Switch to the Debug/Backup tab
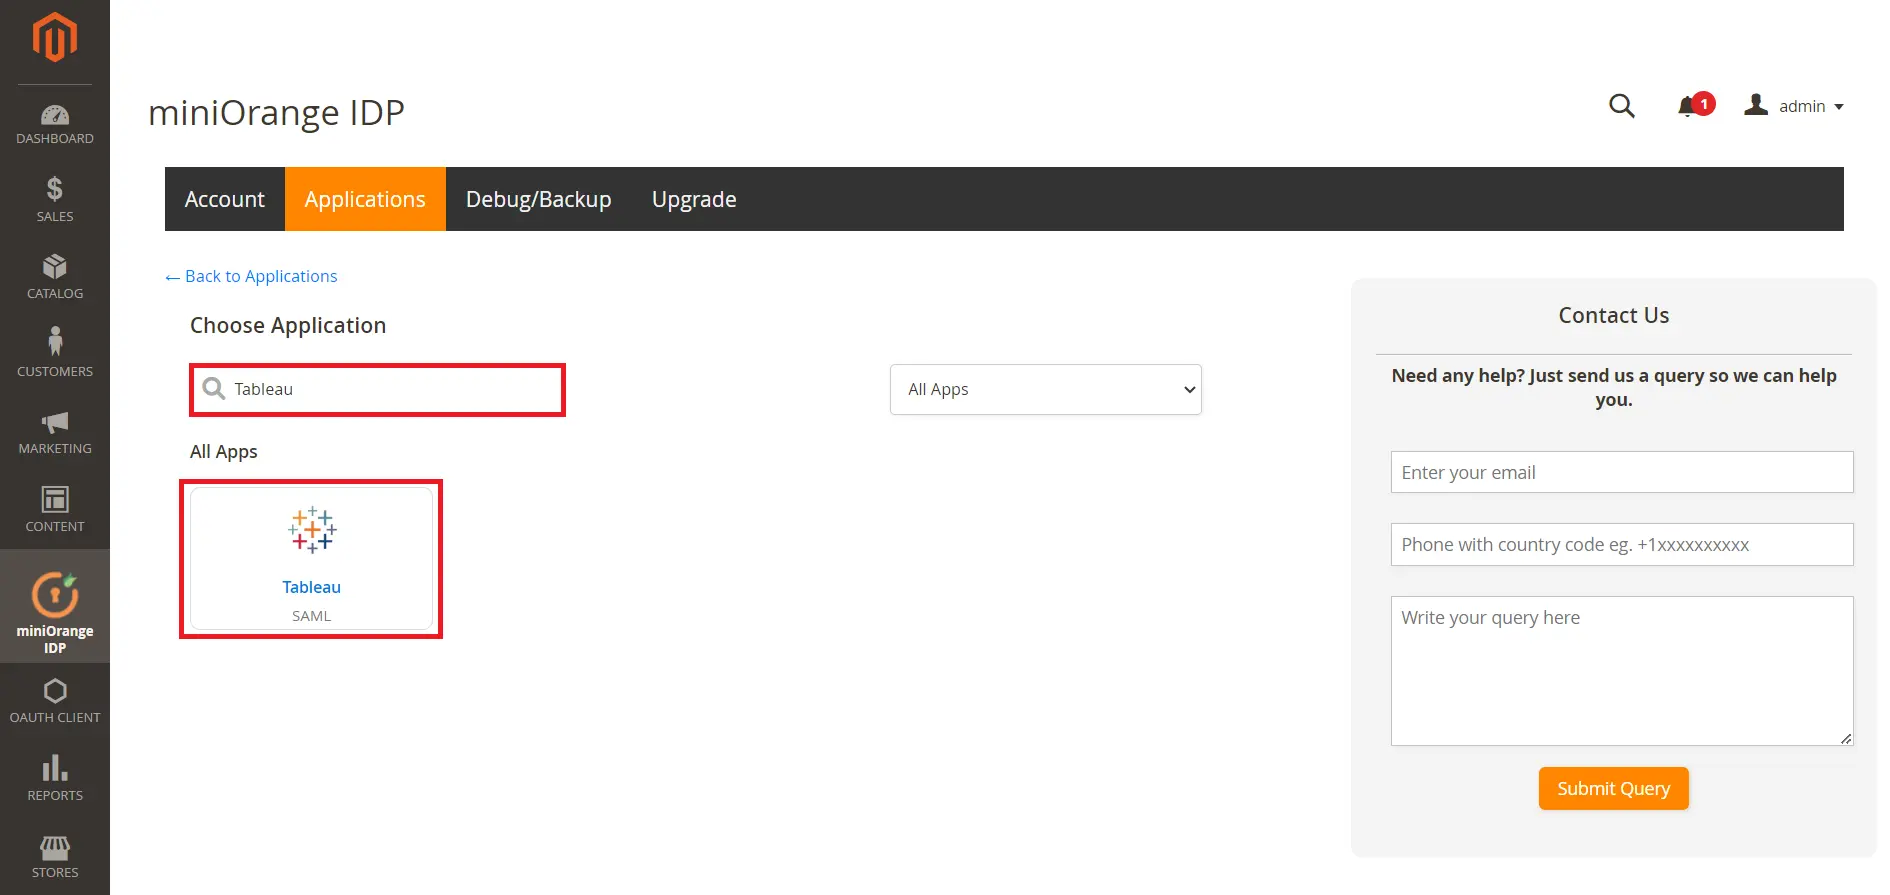This screenshot has width=1890, height=895. click(x=539, y=199)
